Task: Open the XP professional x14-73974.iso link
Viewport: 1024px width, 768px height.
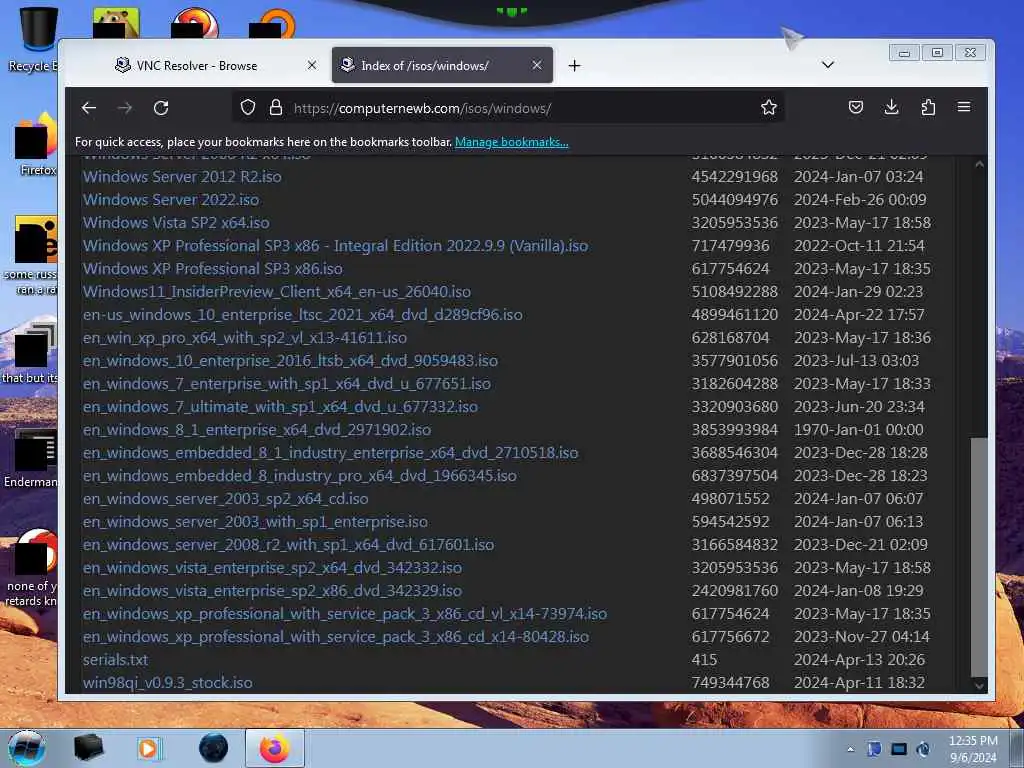Action: point(345,613)
